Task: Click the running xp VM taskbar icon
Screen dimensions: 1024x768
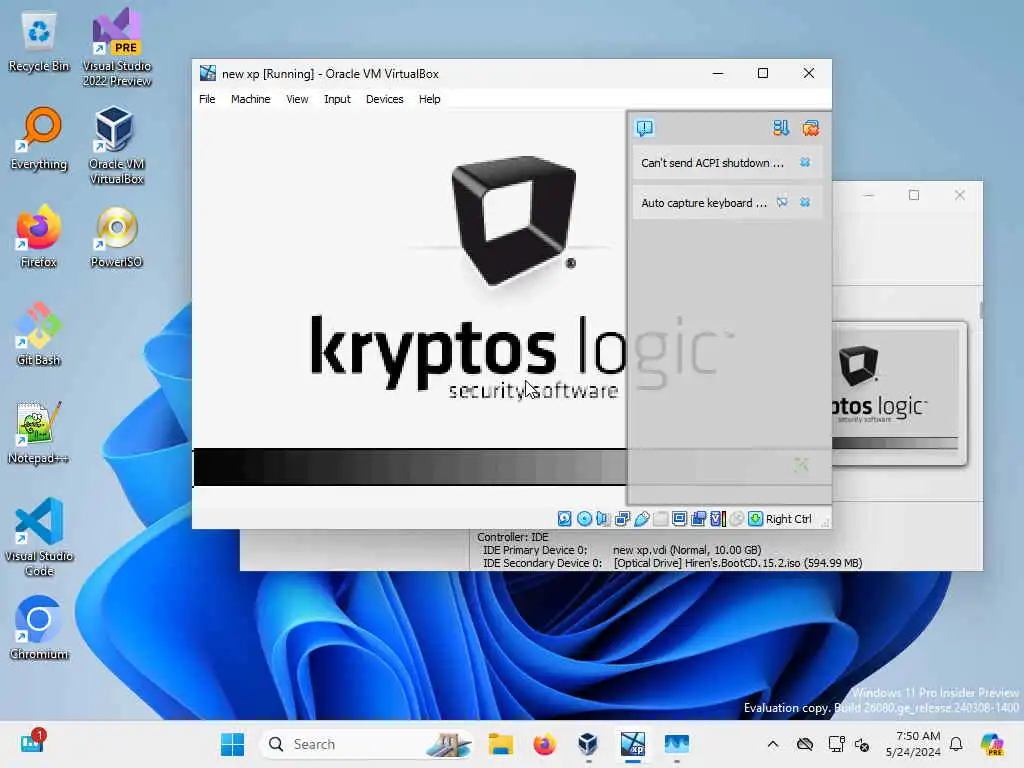Action: [x=632, y=744]
